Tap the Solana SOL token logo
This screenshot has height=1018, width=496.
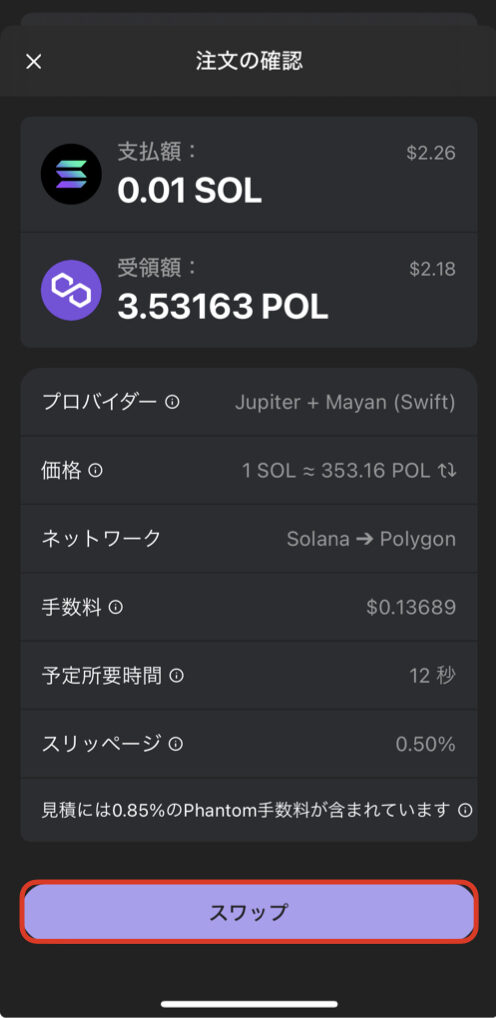(71, 174)
